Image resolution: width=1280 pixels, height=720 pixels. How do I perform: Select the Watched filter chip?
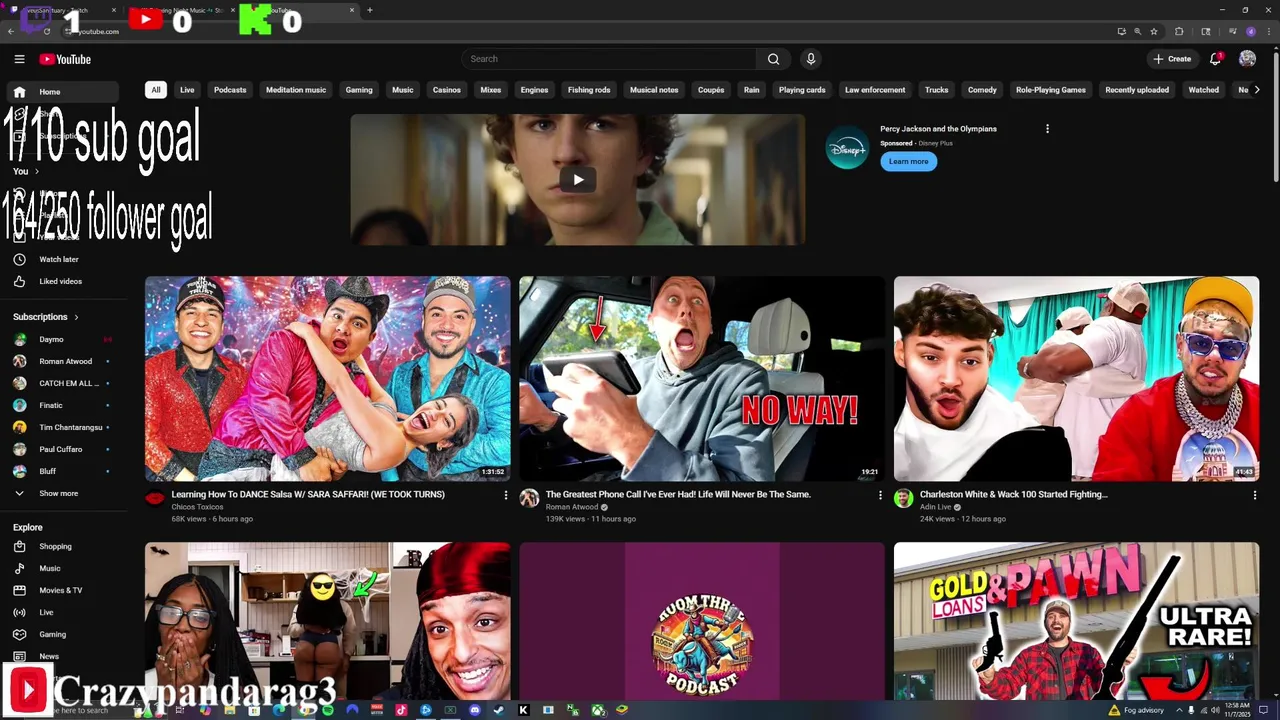coord(1204,90)
